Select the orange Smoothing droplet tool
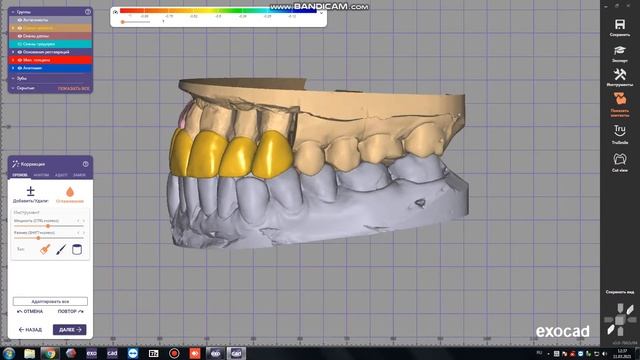 coord(70,191)
